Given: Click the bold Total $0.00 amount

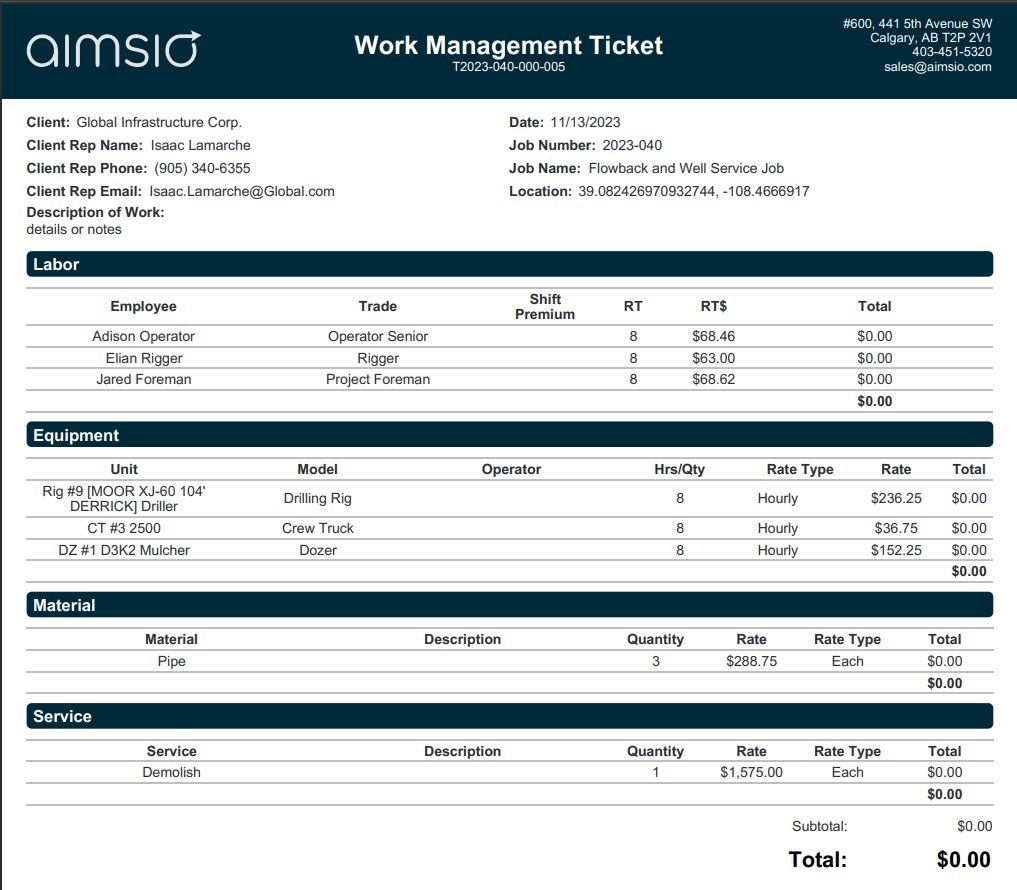Looking at the screenshot, I should click(x=963, y=860).
